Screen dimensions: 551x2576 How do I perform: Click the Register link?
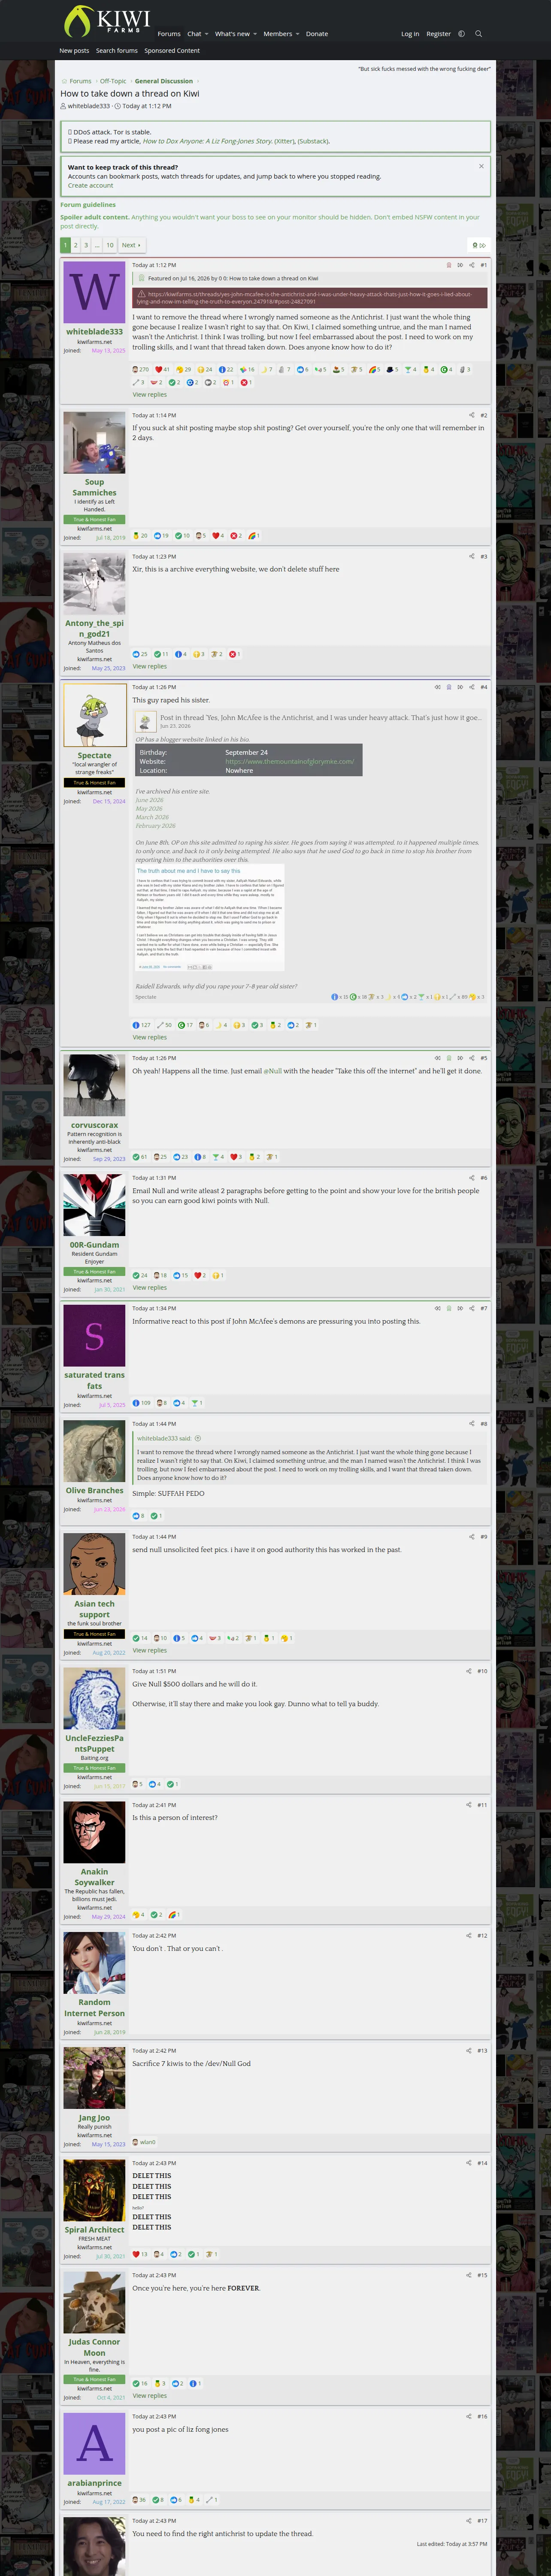[438, 34]
